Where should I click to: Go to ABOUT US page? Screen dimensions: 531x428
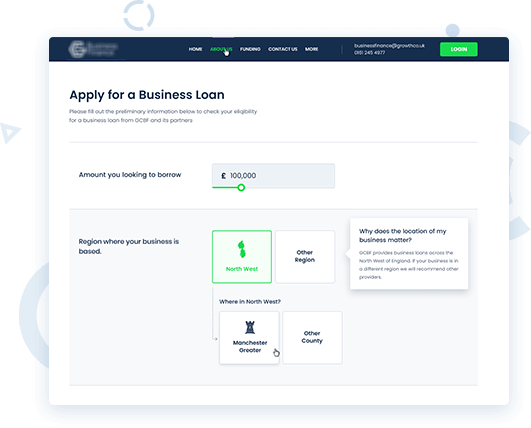[x=221, y=49]
